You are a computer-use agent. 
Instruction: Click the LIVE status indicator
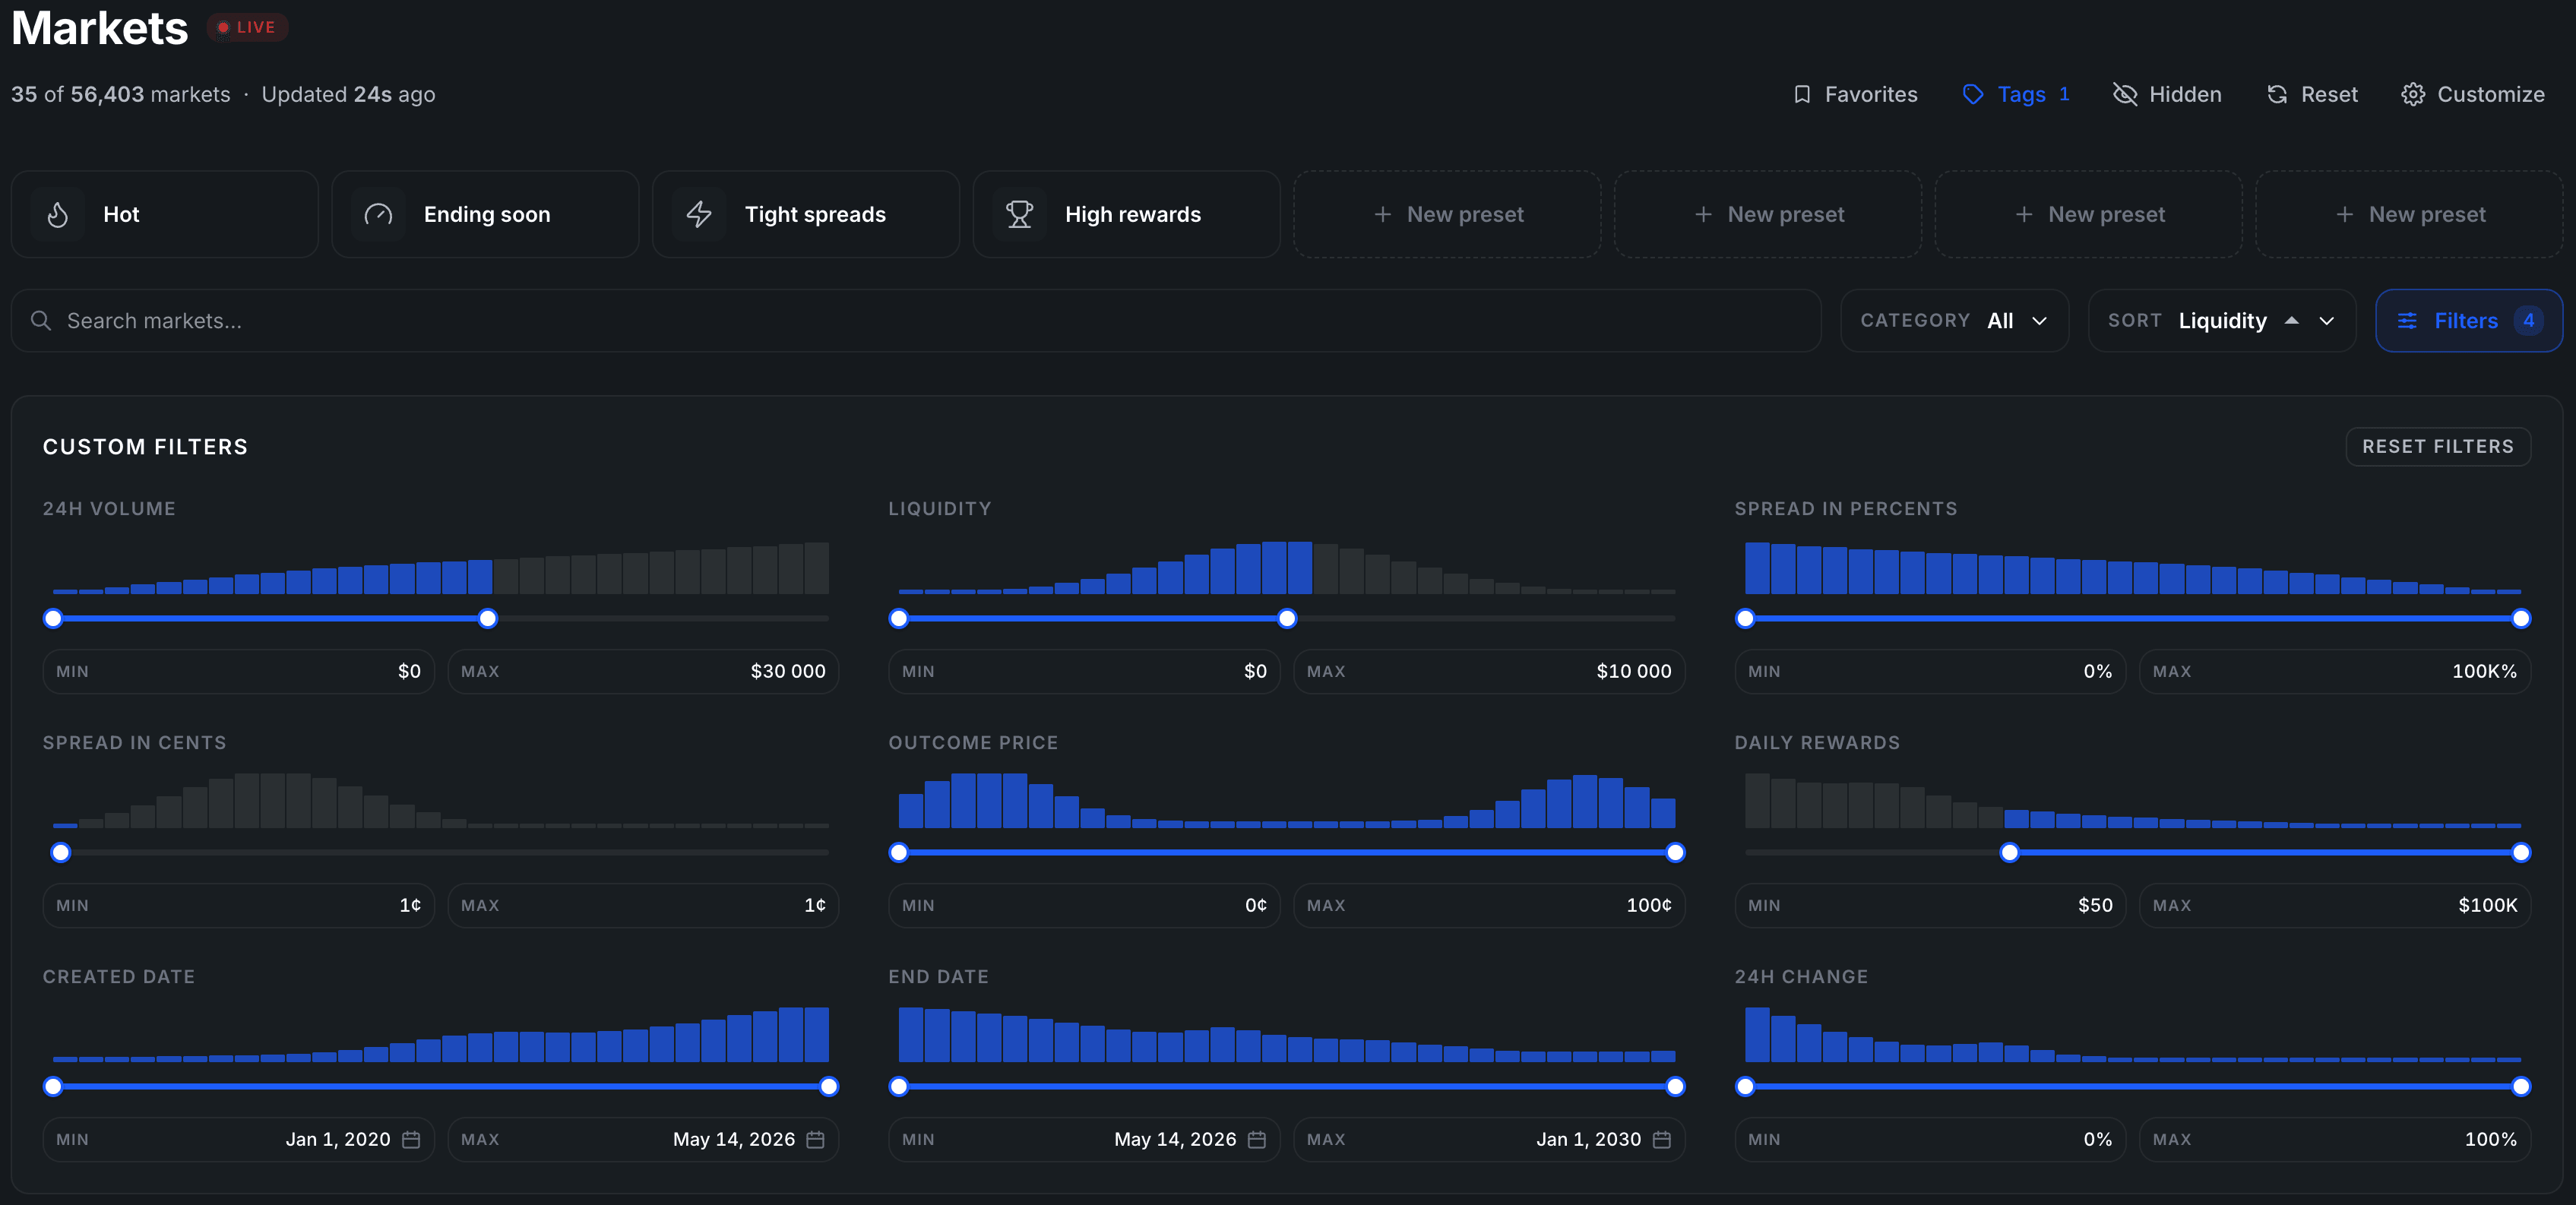click(x=247, y=27)
